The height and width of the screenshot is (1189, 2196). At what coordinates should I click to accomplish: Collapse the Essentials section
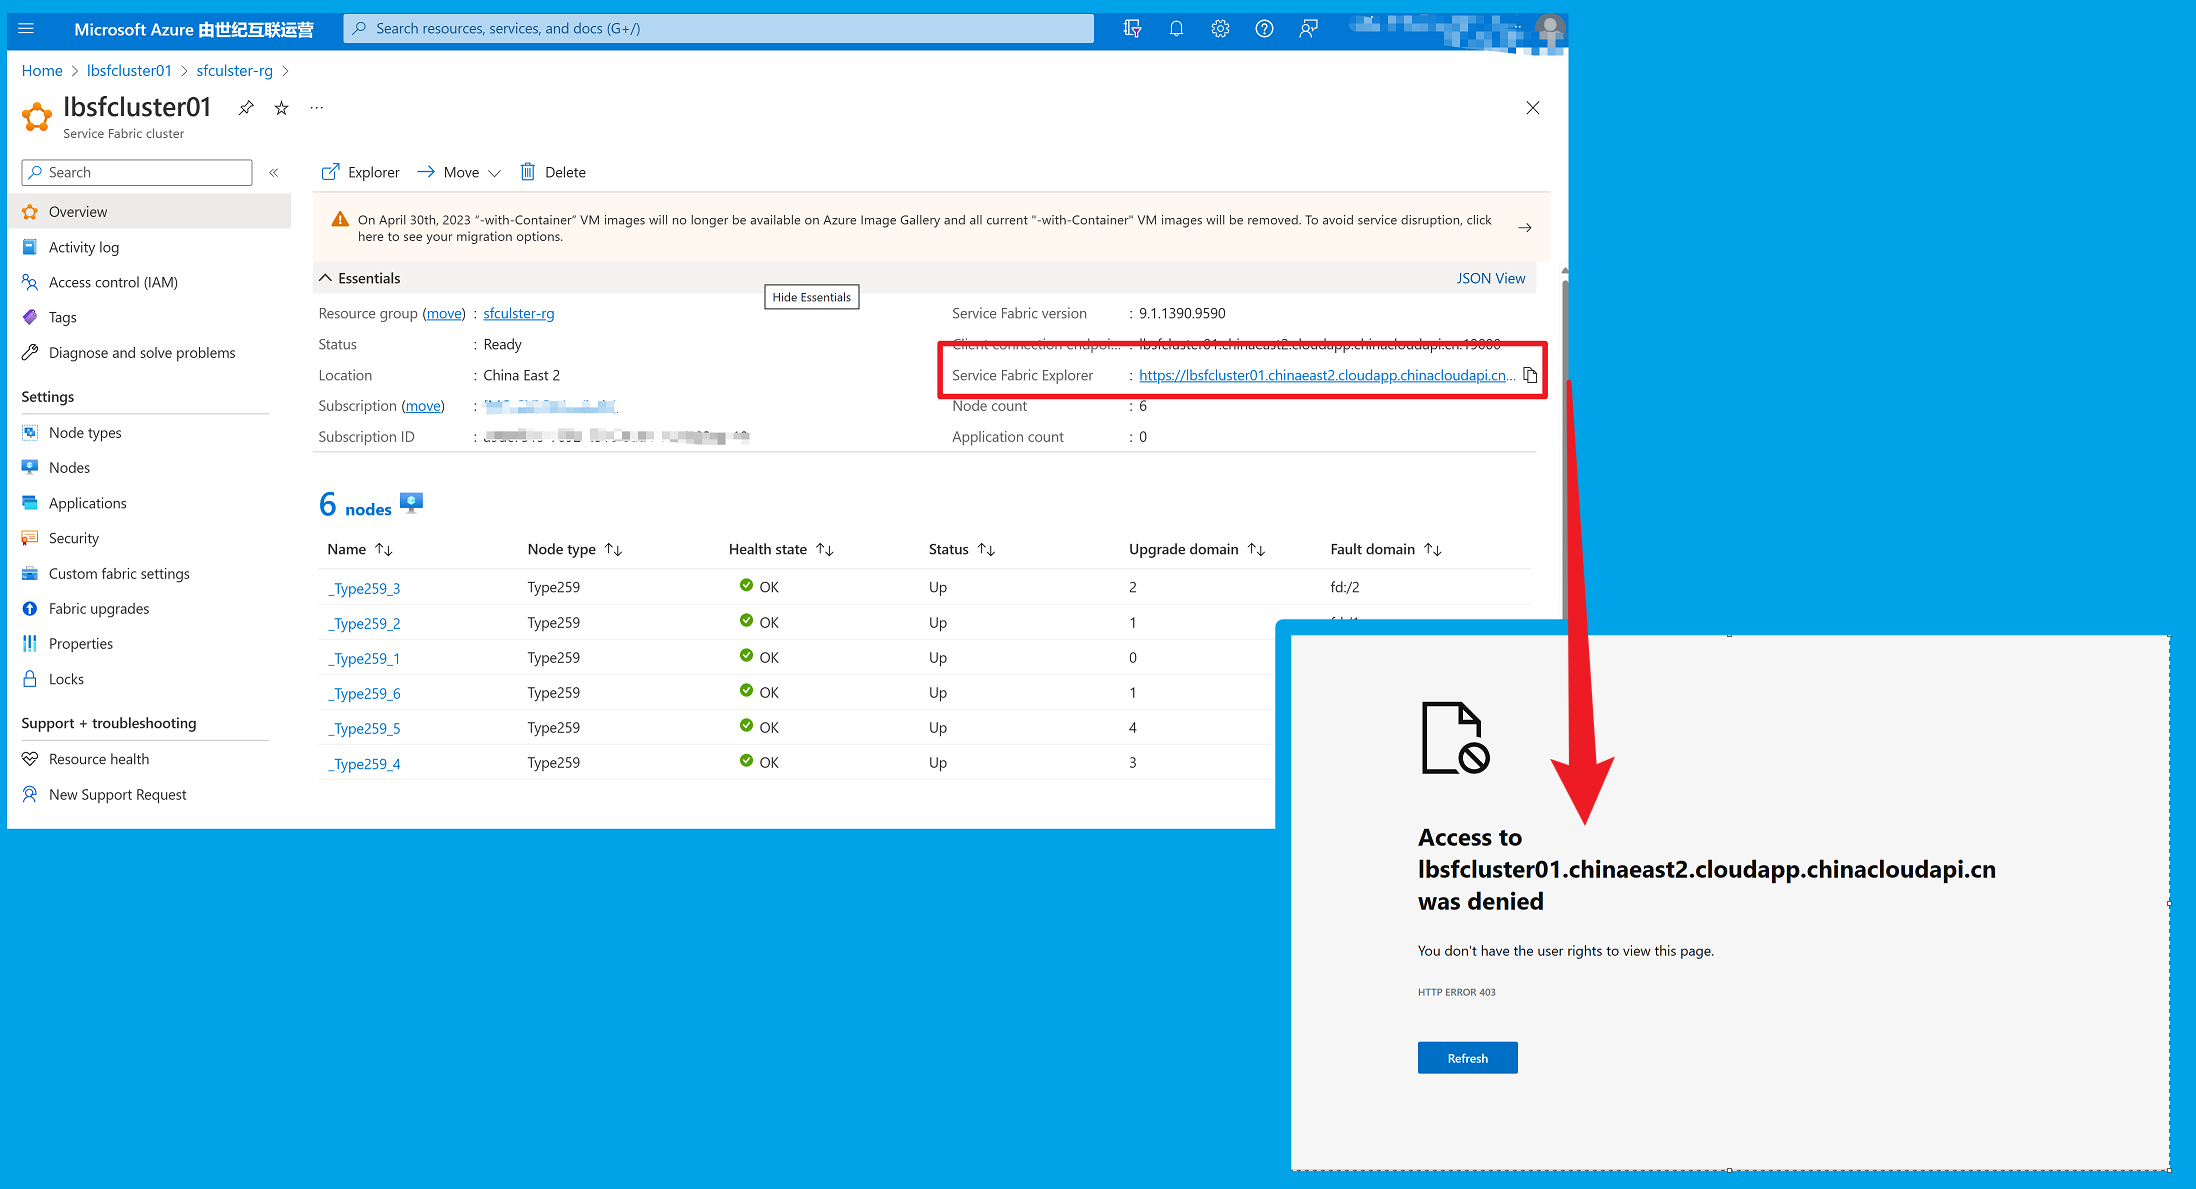326,278
